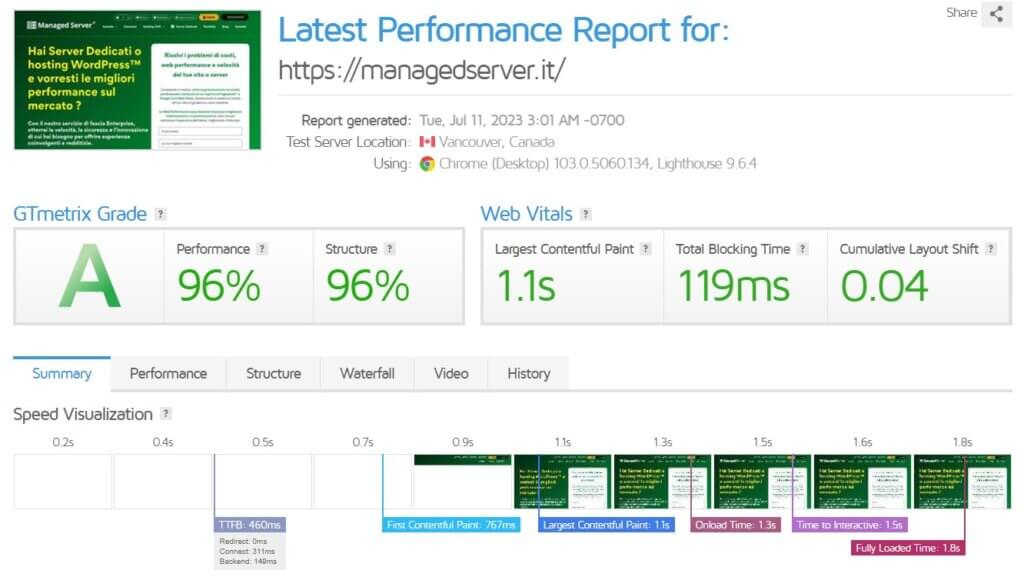Click the First Contentful Paint: 767ms marker

(x=451, y=525)
